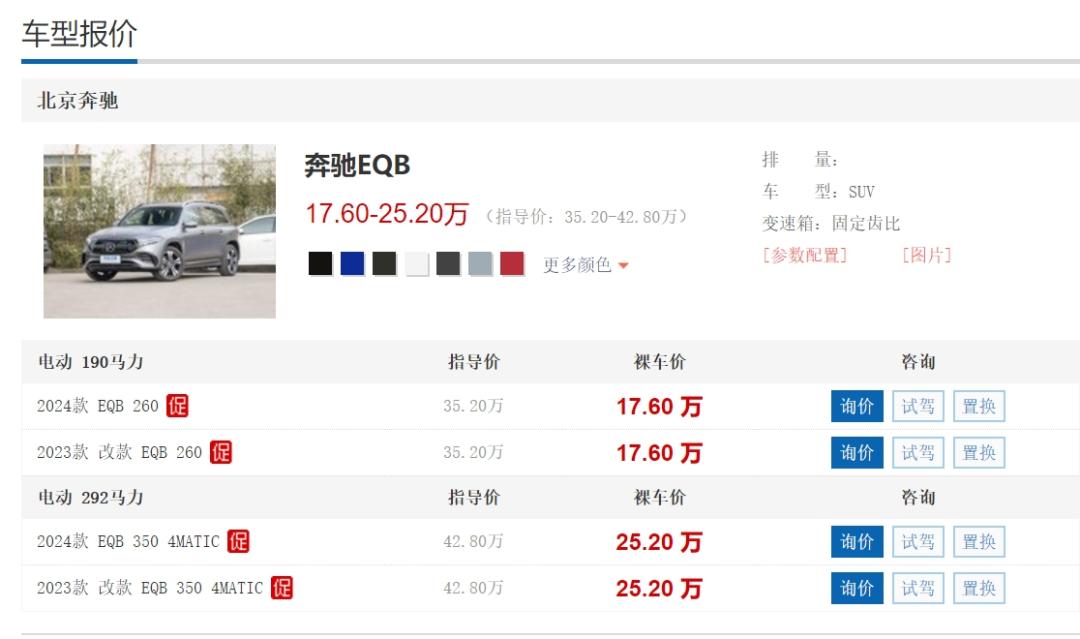Open the 促 promo badge for 2024款 EQB 350 4MATIC
Image resolution: width=1080 pixels, height=639 pixels.
238,541
